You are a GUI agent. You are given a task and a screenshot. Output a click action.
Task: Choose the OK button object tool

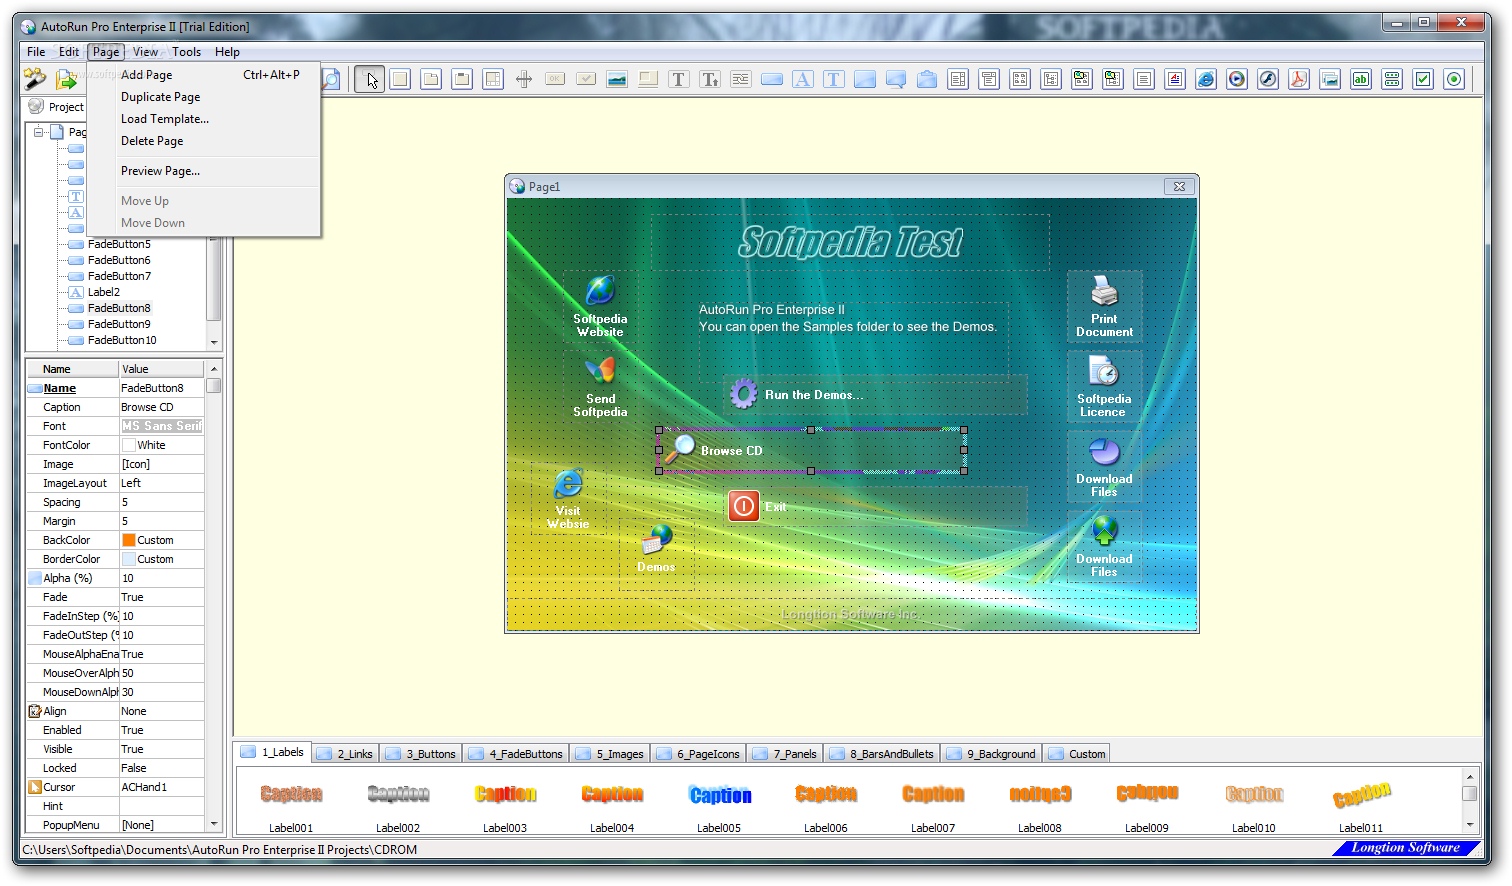pyautogui.click(x=555, y=79)
